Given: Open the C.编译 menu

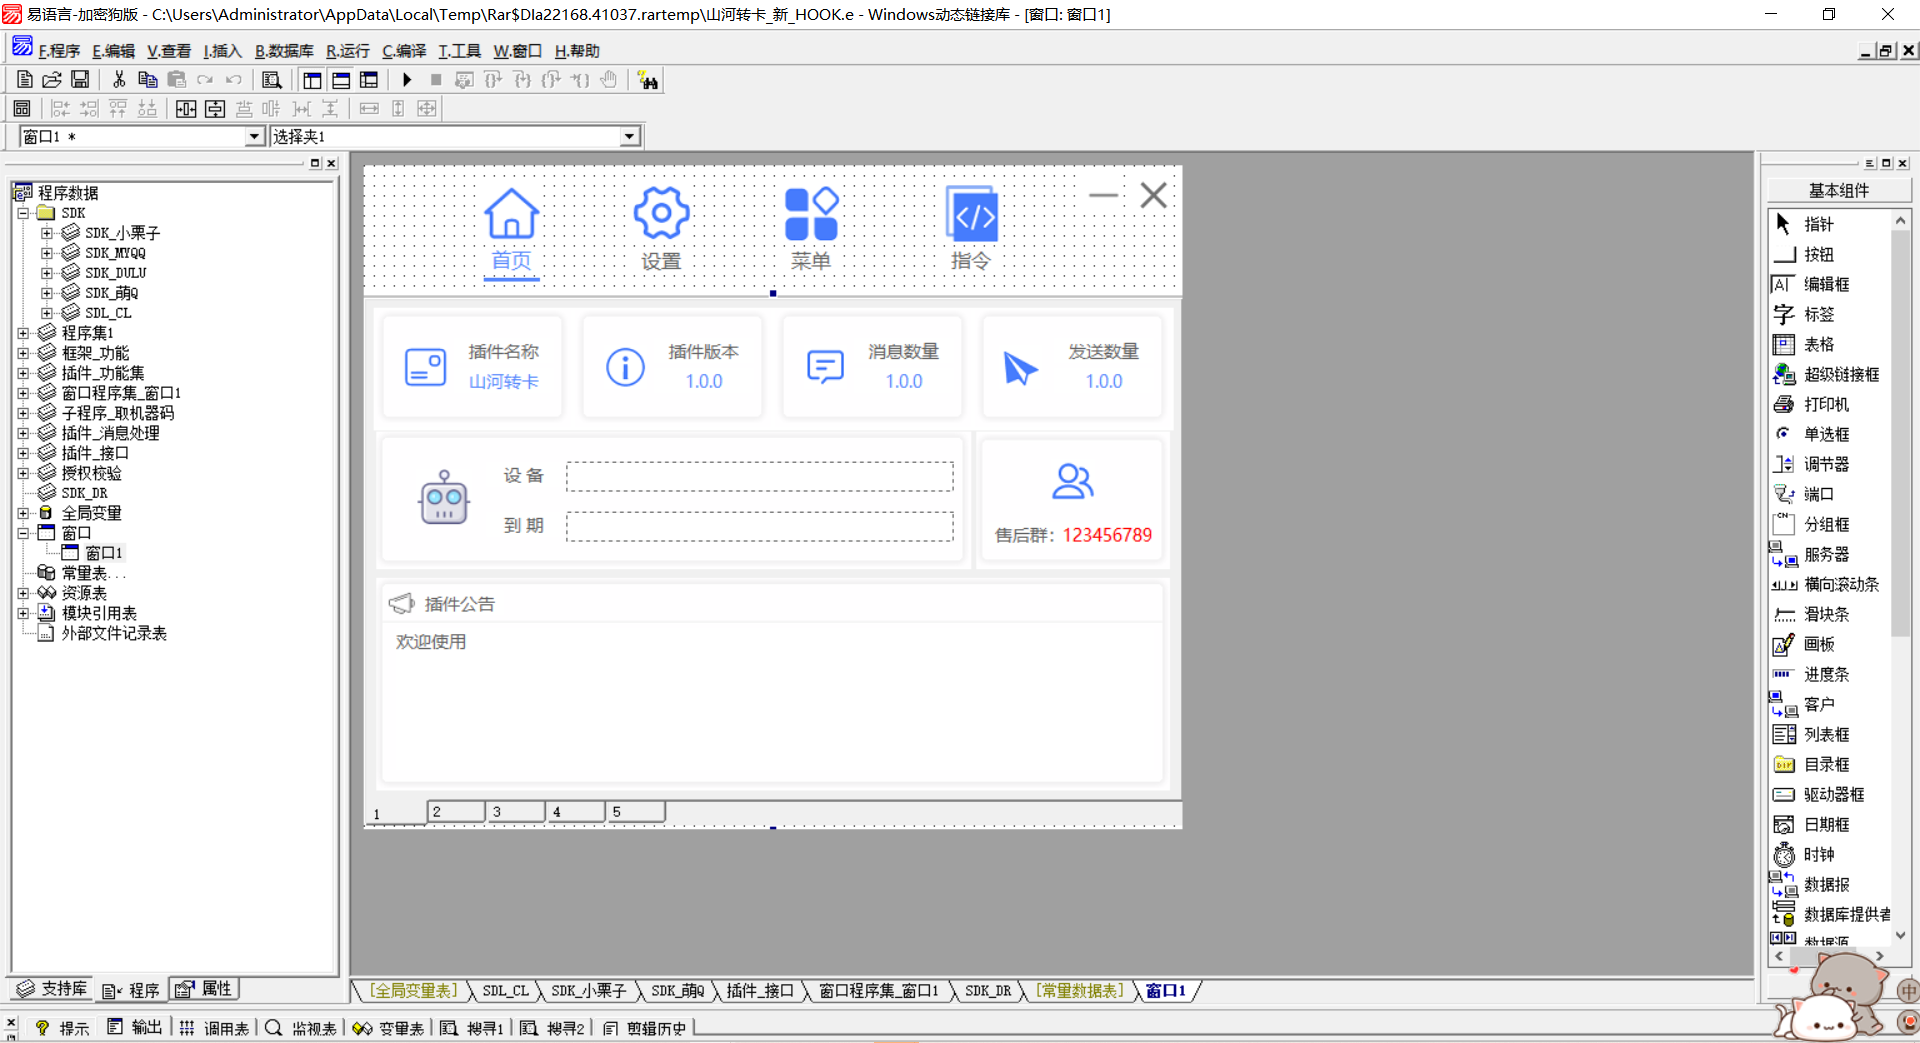Looking at the screenshot, I should pos(404,51).
